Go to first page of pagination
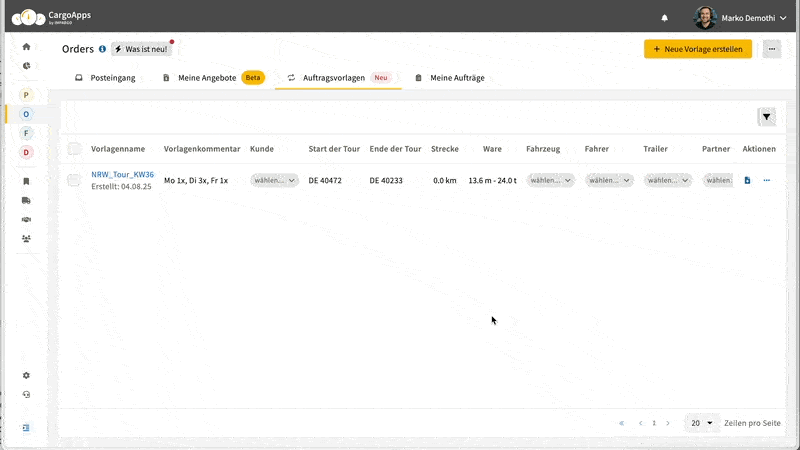Viewport: 800px width, 450px height. click(x=621, y=423)
